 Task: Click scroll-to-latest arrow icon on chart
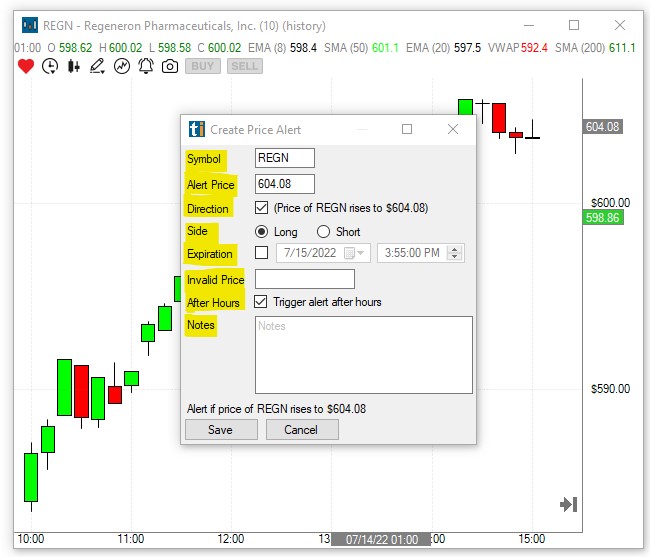(568, 505)
